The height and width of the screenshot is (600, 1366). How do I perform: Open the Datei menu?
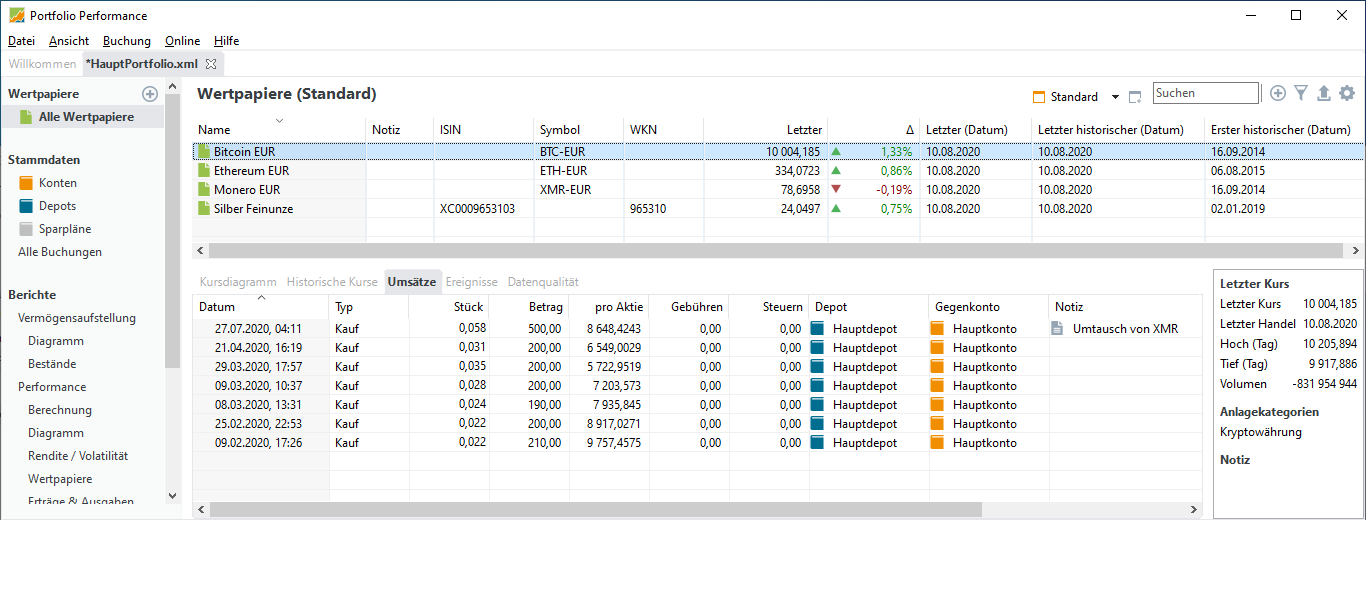coord(21,41)
